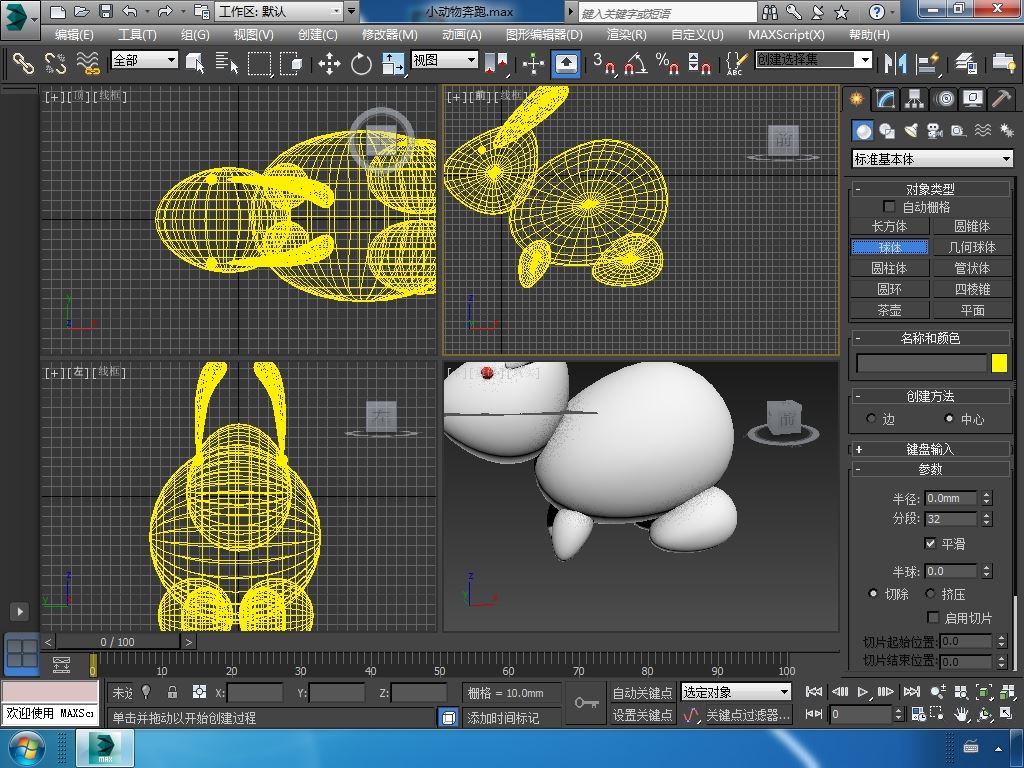Click the Mirror tool icon
The height and width of the screenshot is (768, 1024).
pos(894,64)
